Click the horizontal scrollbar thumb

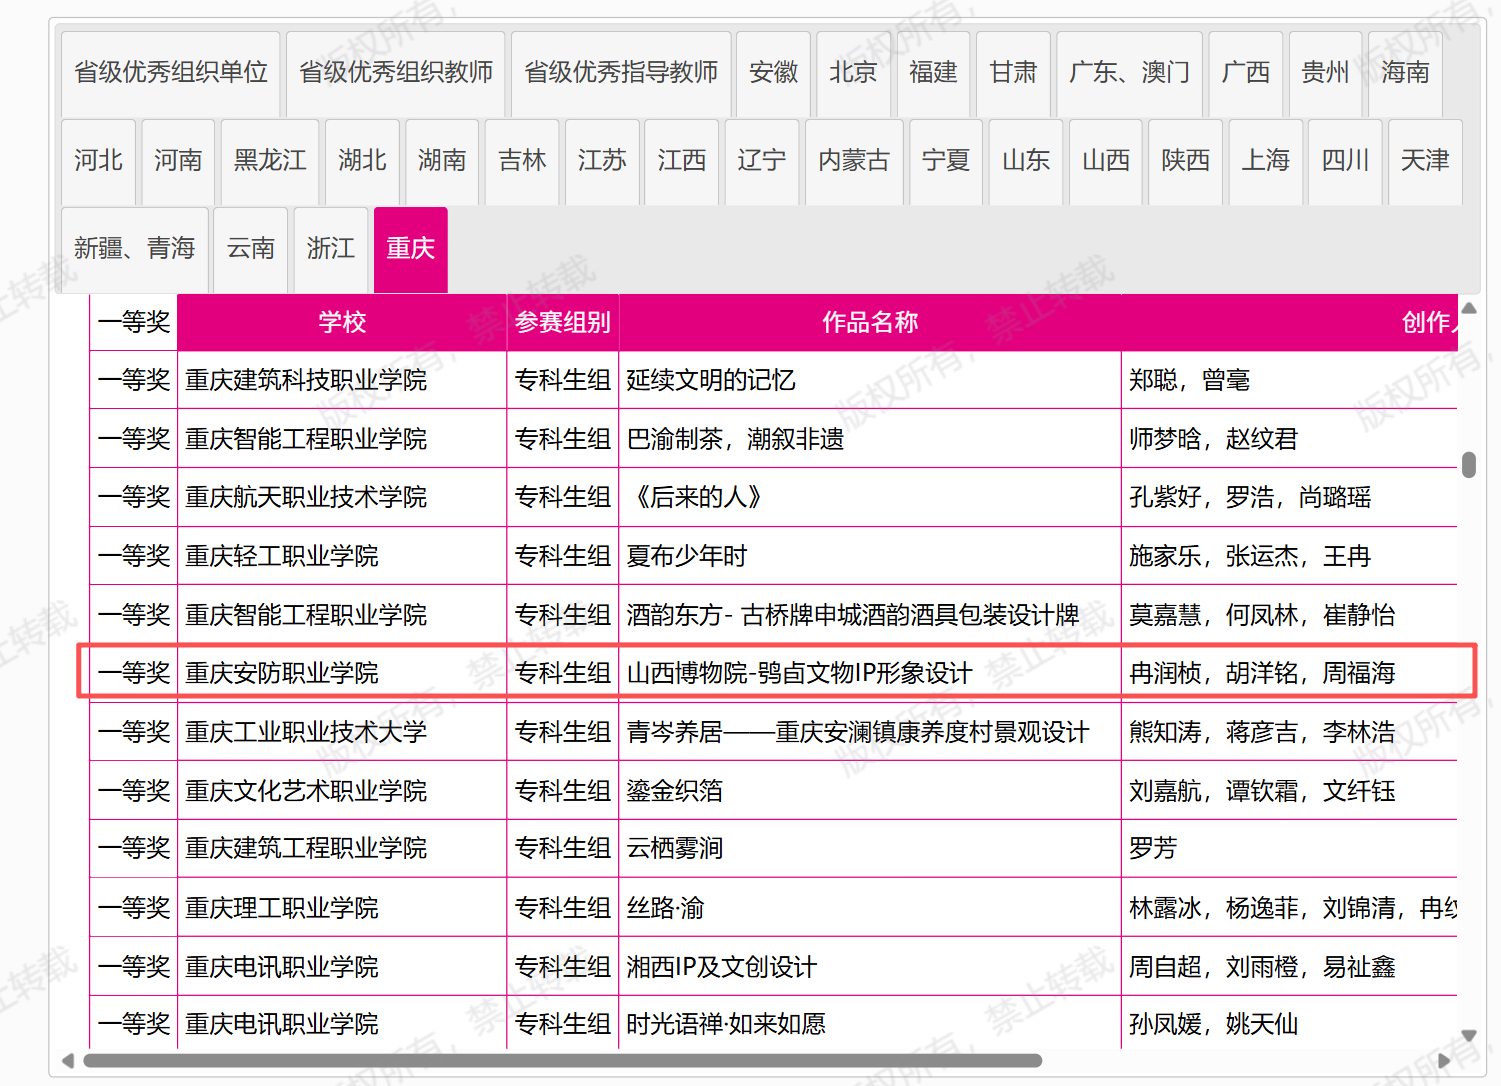click(563, 1061)
